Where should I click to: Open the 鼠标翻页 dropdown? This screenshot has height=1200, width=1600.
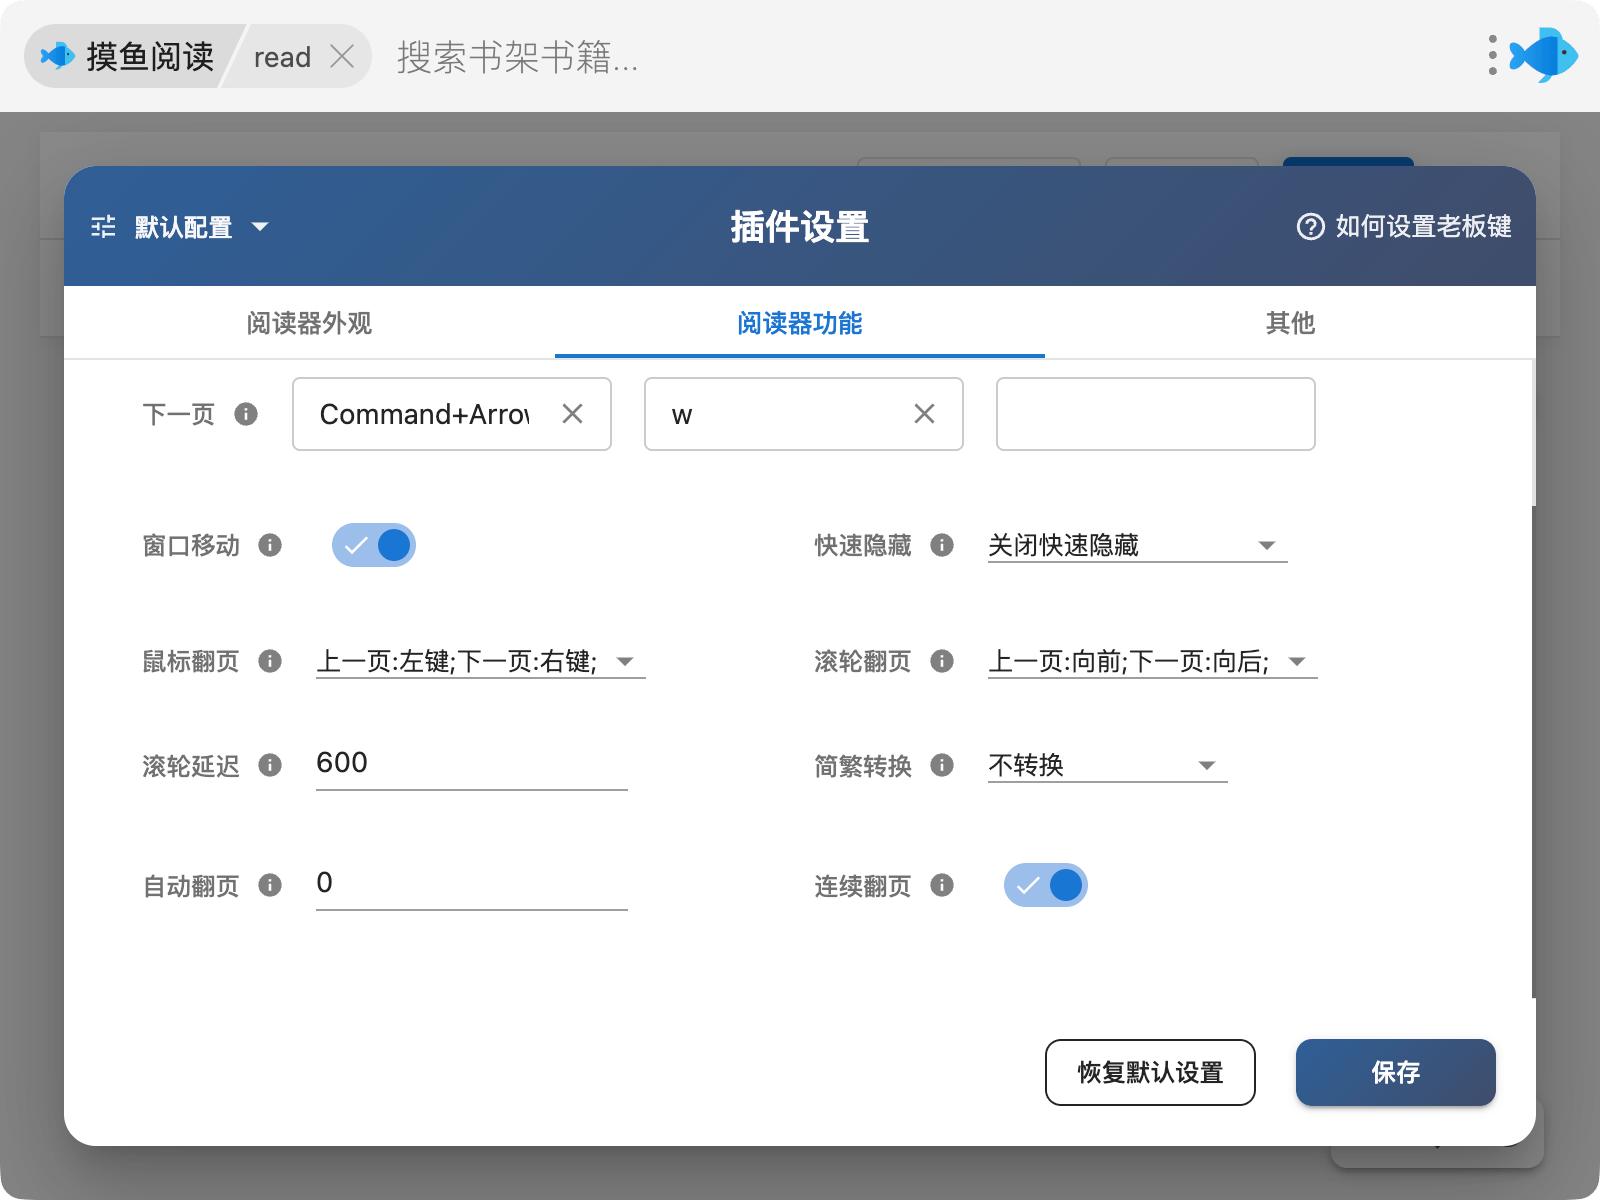tap(480, 661)
